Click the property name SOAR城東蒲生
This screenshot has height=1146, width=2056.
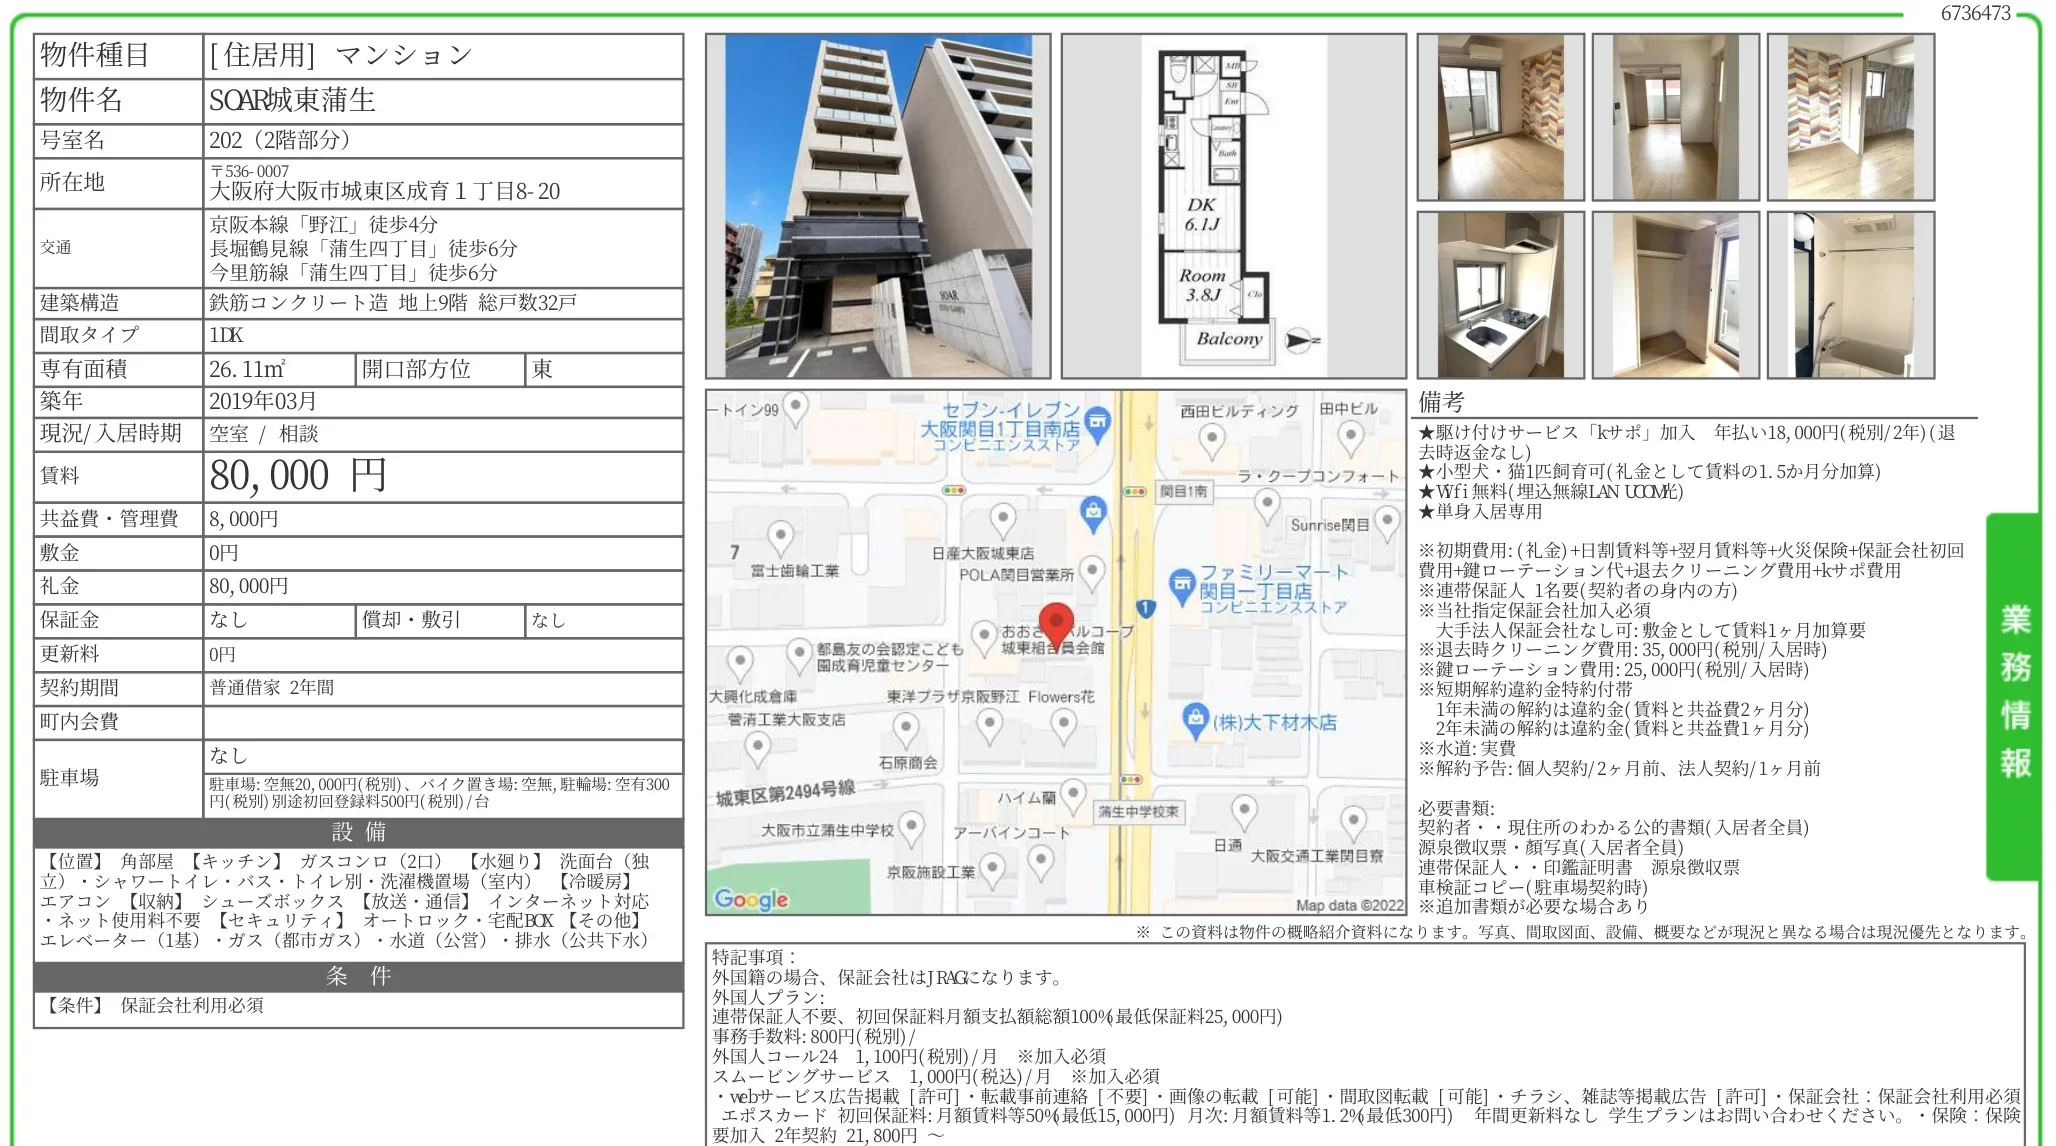(x=292, y=100)
